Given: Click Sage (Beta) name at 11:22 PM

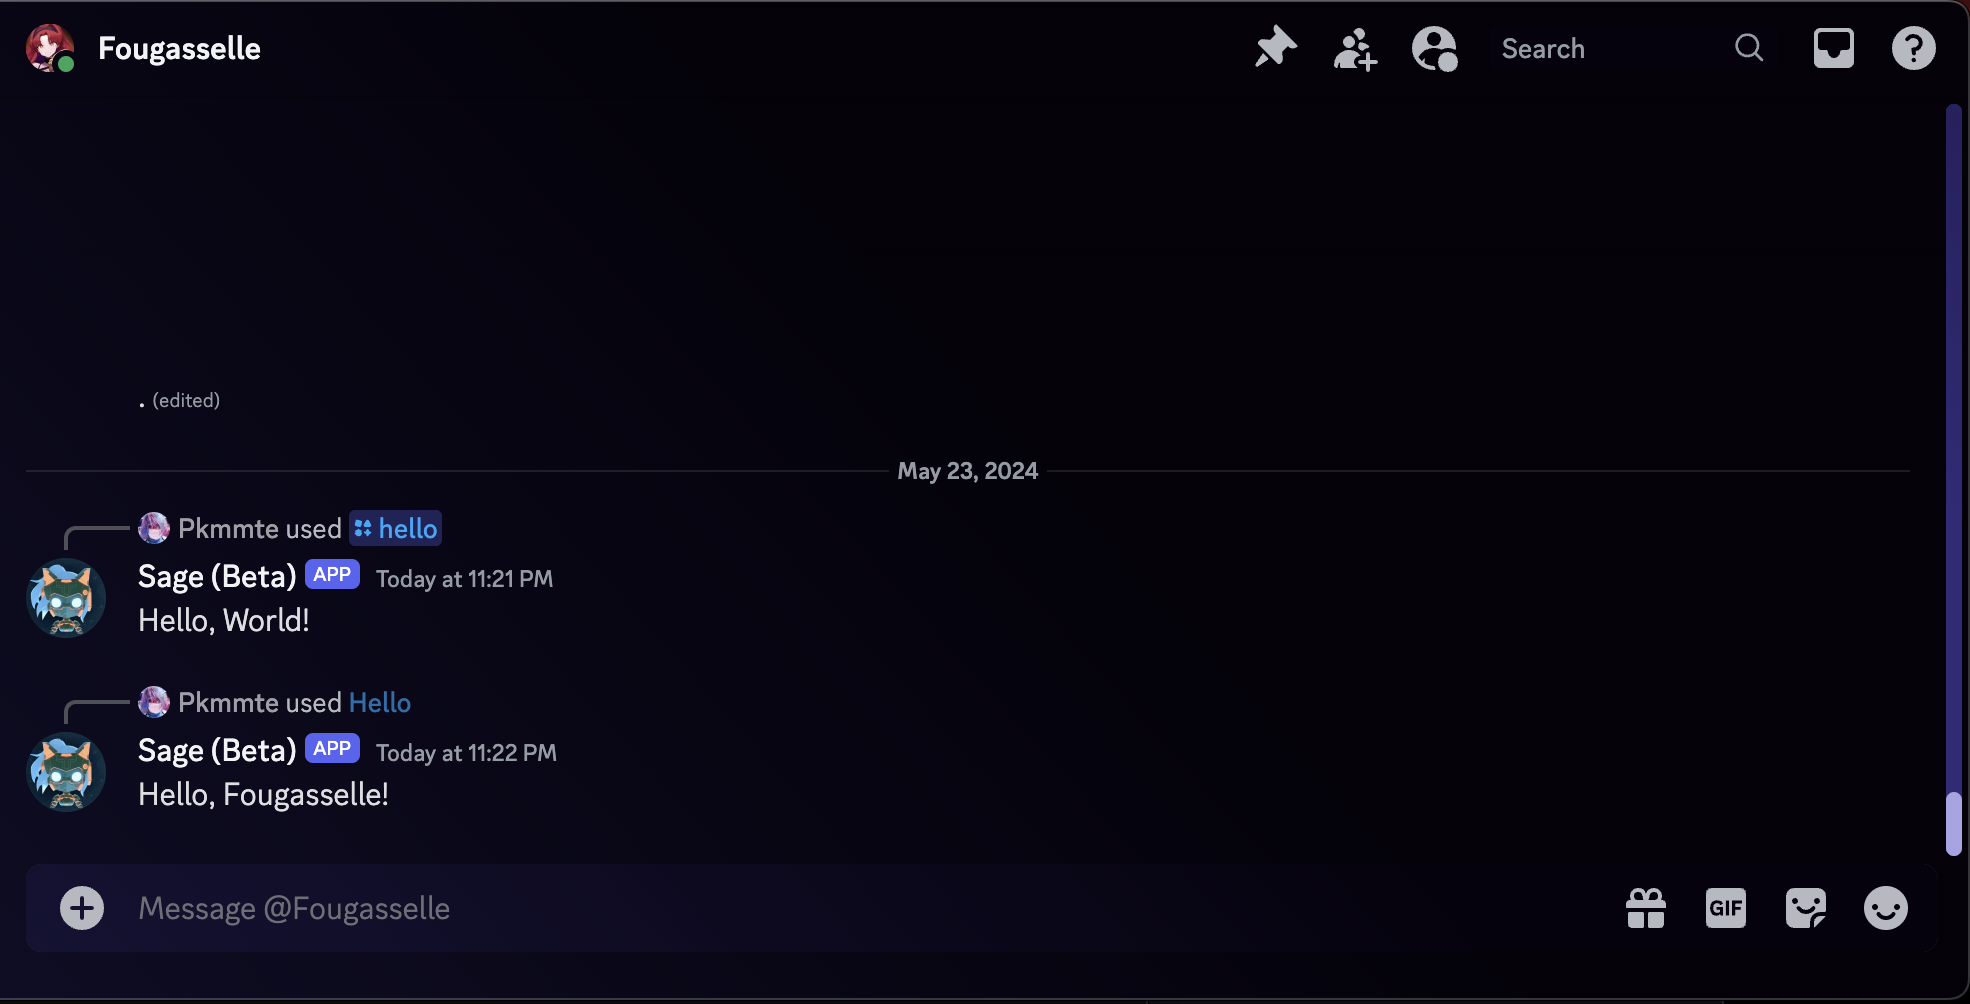Looking at the screenshot, I should (x=217, y=751).
